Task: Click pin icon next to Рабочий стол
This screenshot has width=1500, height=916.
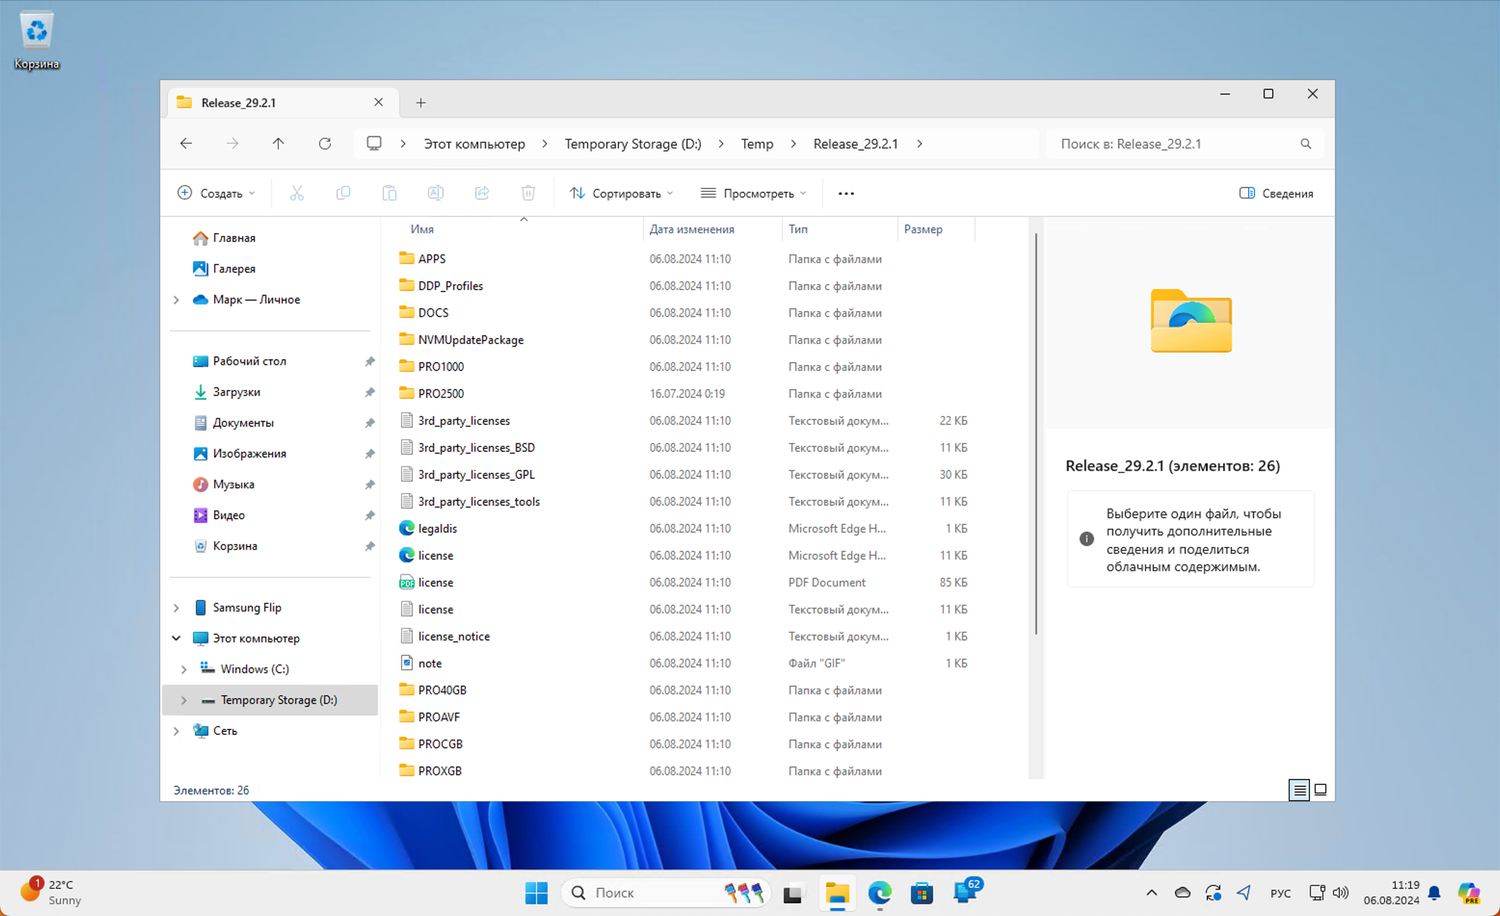Action: (x=370, y=362)
